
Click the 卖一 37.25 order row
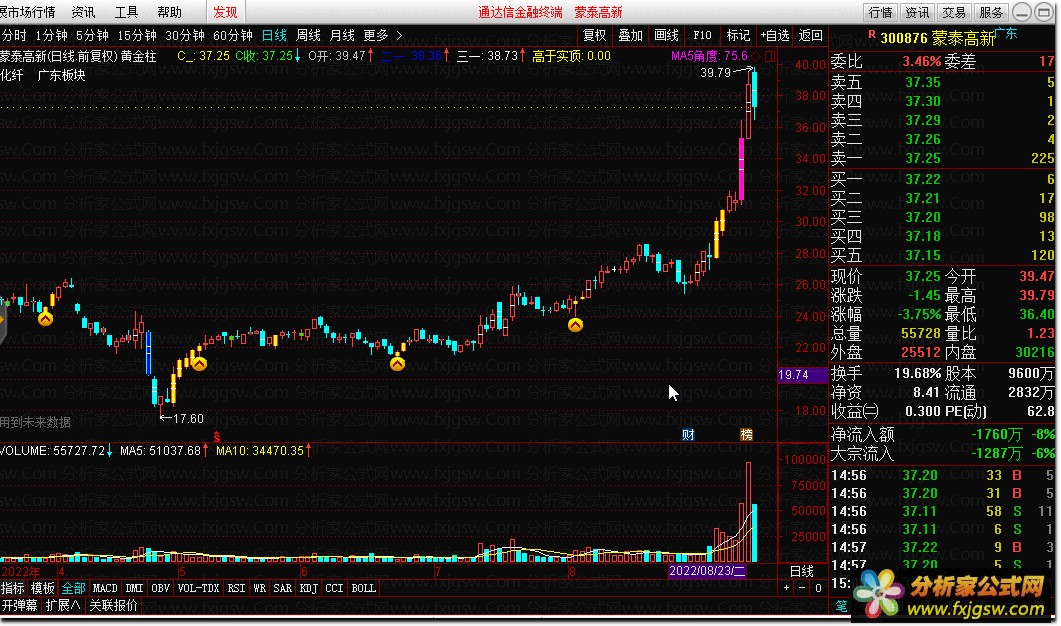[943, 158]
